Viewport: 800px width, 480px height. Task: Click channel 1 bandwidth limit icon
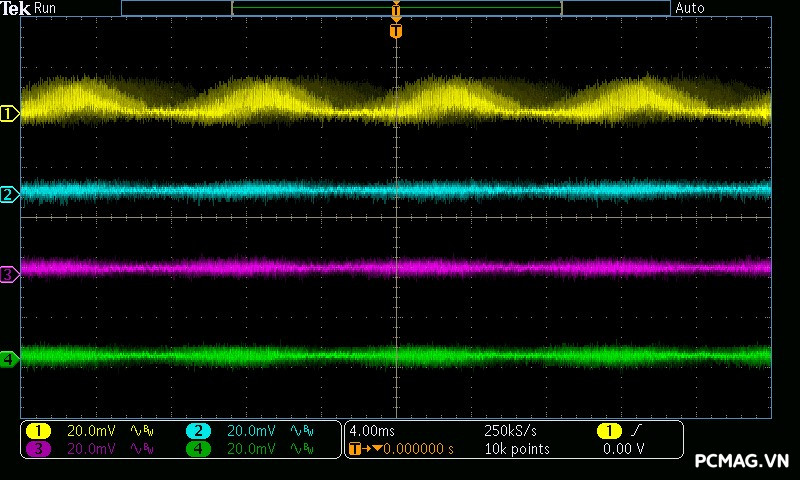click(143, 431)
